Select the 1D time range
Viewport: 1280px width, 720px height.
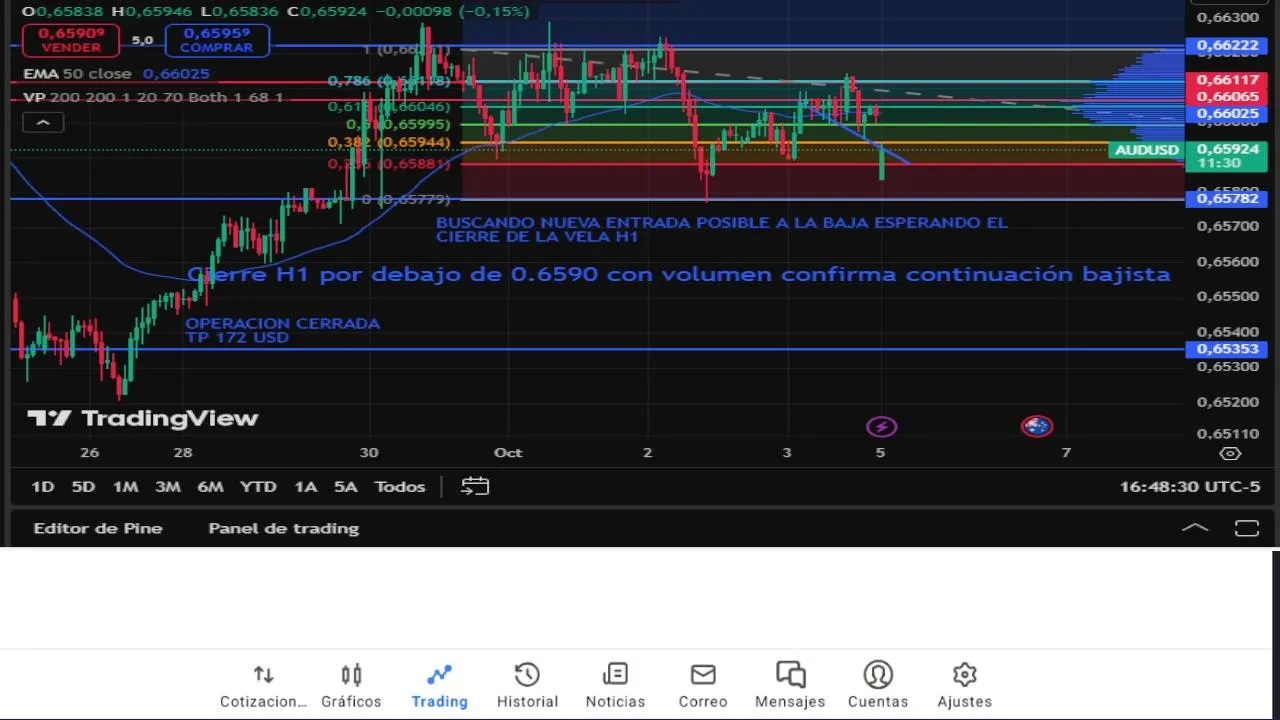[42, 486]
